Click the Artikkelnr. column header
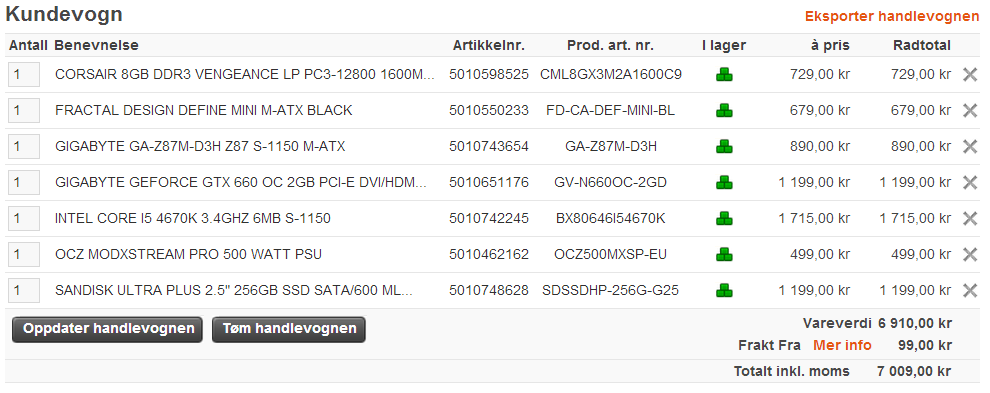The width and height of the screenshot is (990, 393). click(x=489, y=45)
